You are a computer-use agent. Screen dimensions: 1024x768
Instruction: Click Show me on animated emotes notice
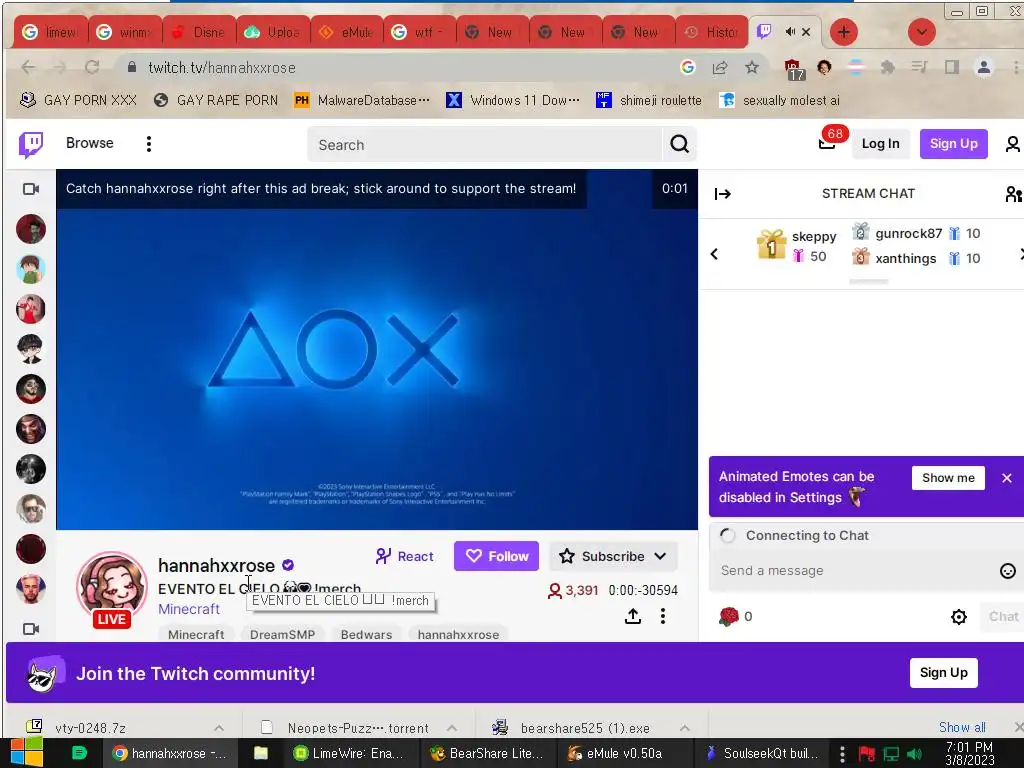[x=948, y=478]
